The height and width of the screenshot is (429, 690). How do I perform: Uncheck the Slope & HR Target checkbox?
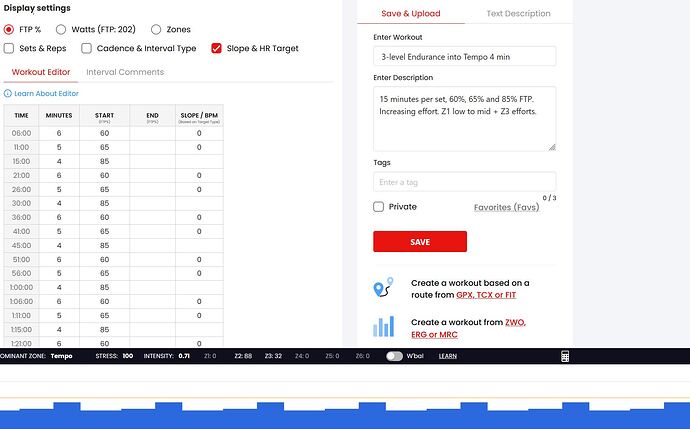point(216,48)
